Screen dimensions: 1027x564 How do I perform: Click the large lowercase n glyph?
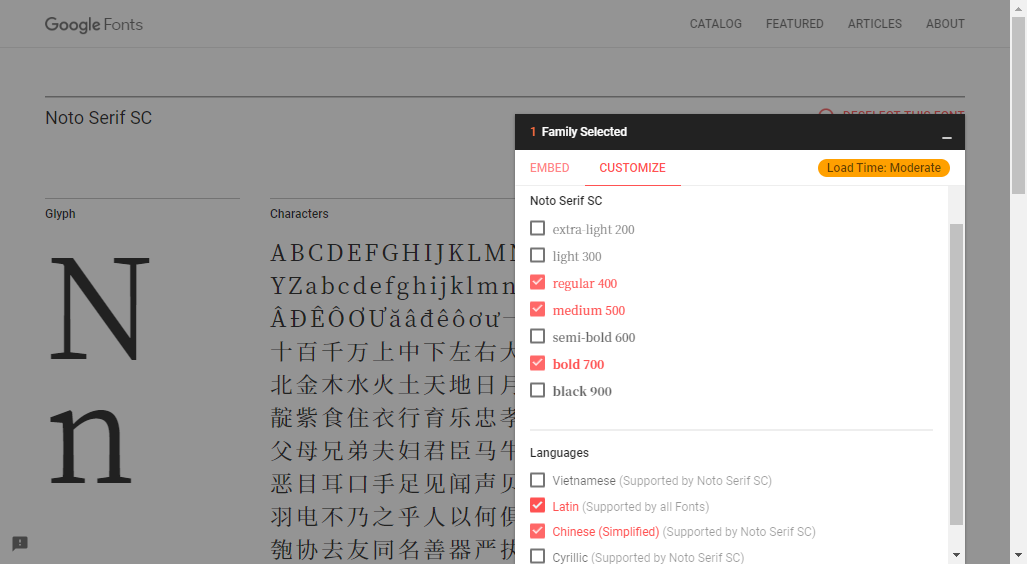tap(91, 445)
